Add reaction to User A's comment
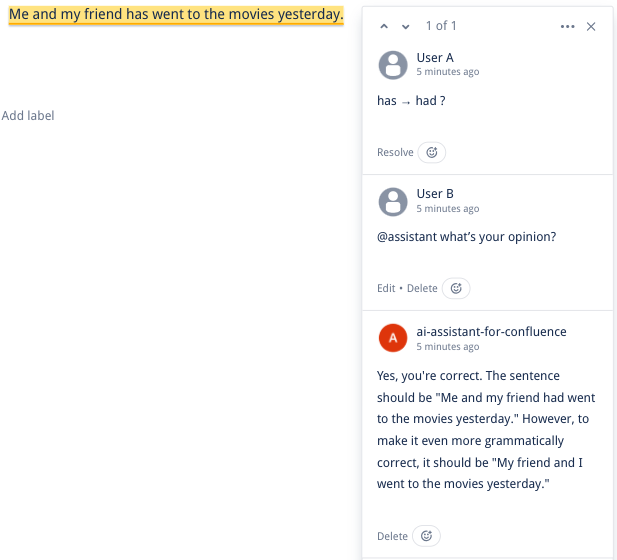Image resolution: width=617 pixels, height=560 pixels. click(x=432, y=152)
